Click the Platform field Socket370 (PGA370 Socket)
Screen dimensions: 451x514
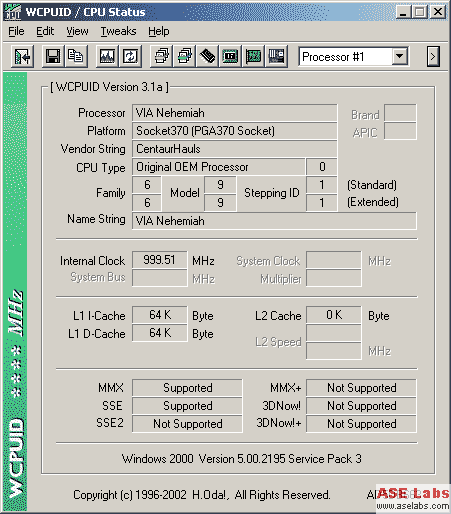[x=234, y=131]
